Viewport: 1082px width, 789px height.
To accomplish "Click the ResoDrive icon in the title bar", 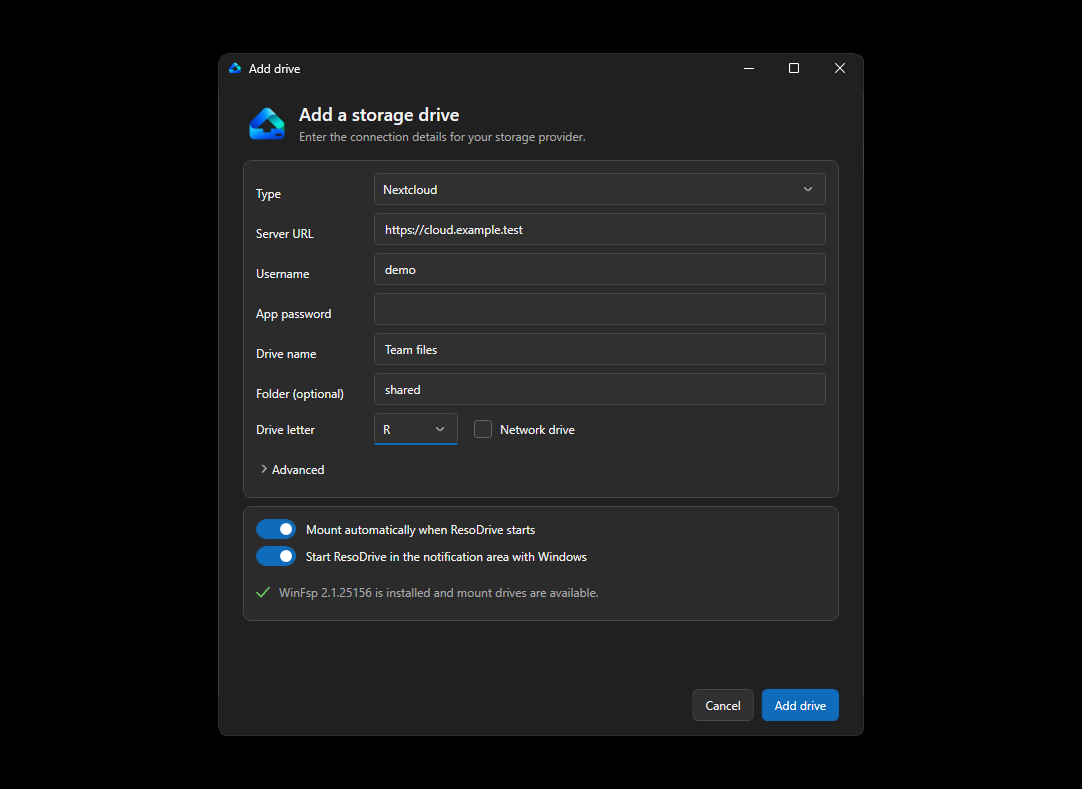I will coord(235,68).
